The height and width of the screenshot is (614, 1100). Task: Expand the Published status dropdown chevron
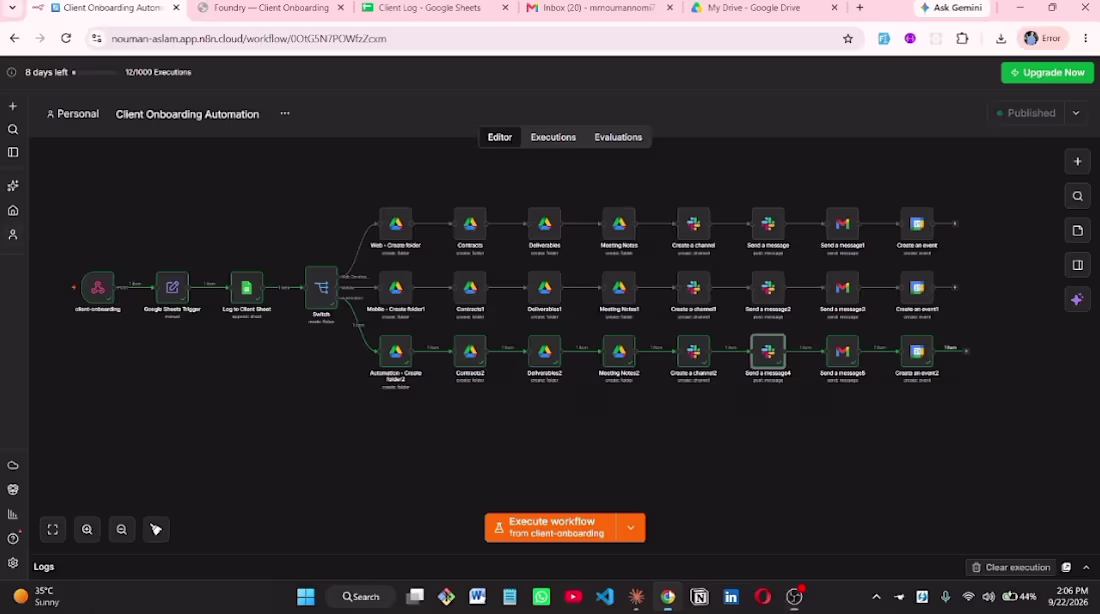point(1076,113)
